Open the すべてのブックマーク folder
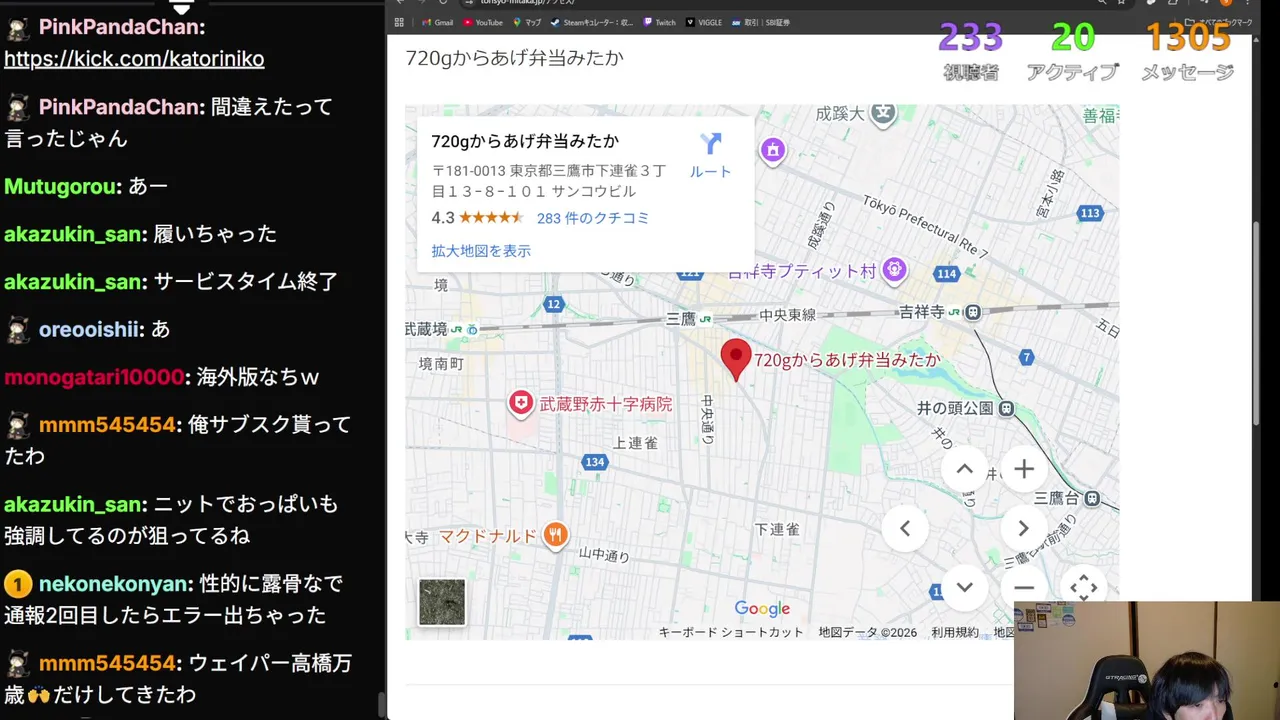Screen dimensions: 1280x720 coord(1219,22)
